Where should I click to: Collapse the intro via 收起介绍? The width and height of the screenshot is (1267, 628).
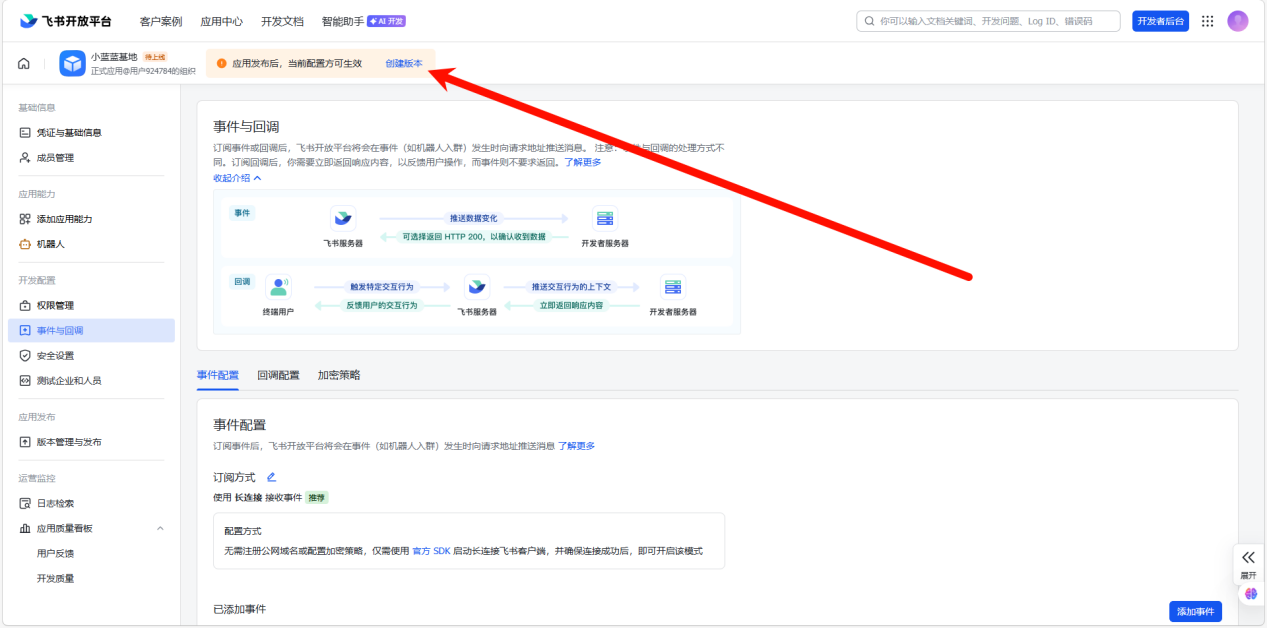tap(237, 178)
